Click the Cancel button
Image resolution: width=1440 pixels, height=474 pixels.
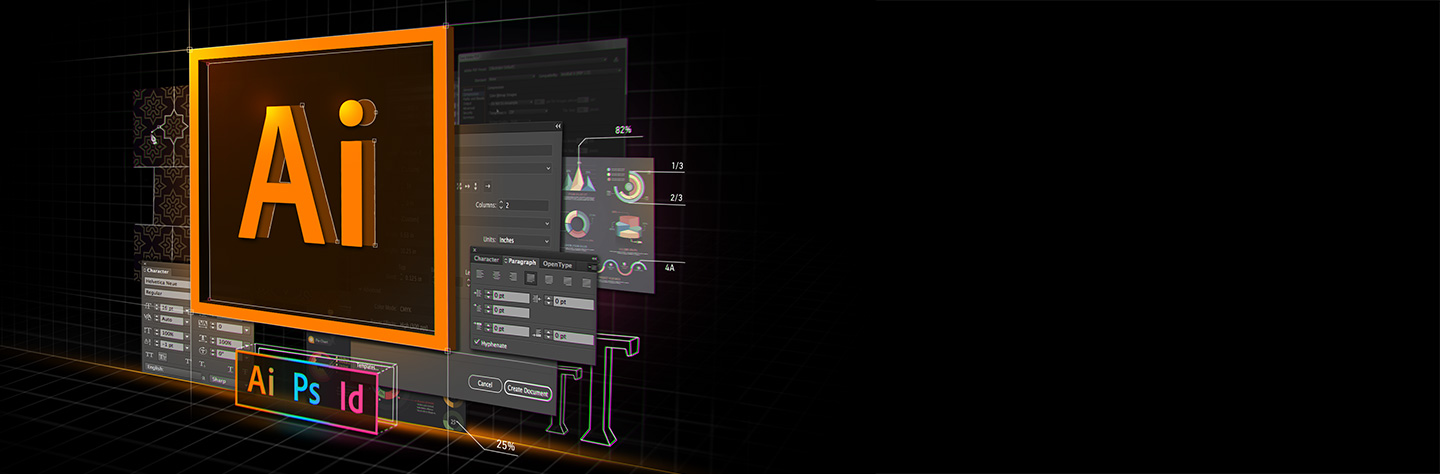pos(485,384)
